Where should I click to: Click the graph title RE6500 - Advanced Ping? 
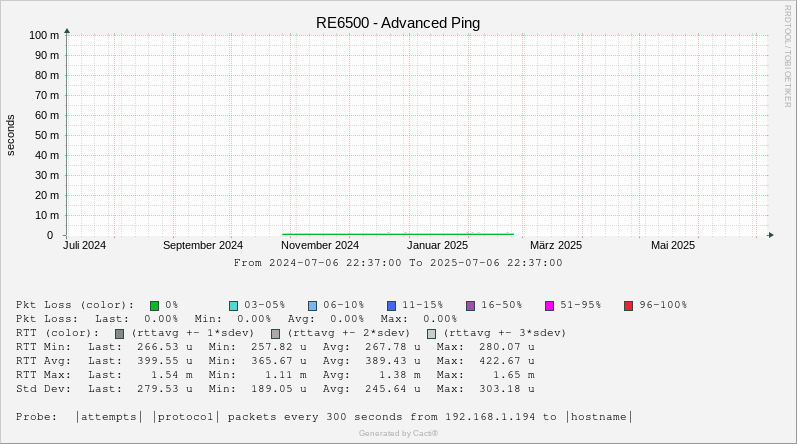[398, 23]
